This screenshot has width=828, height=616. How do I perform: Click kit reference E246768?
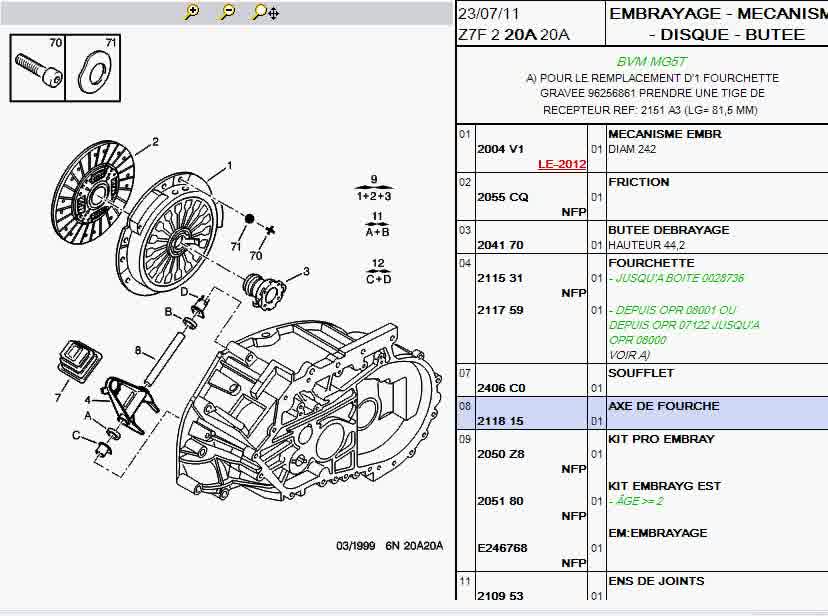pyautogui.click(x=502, y=548)
